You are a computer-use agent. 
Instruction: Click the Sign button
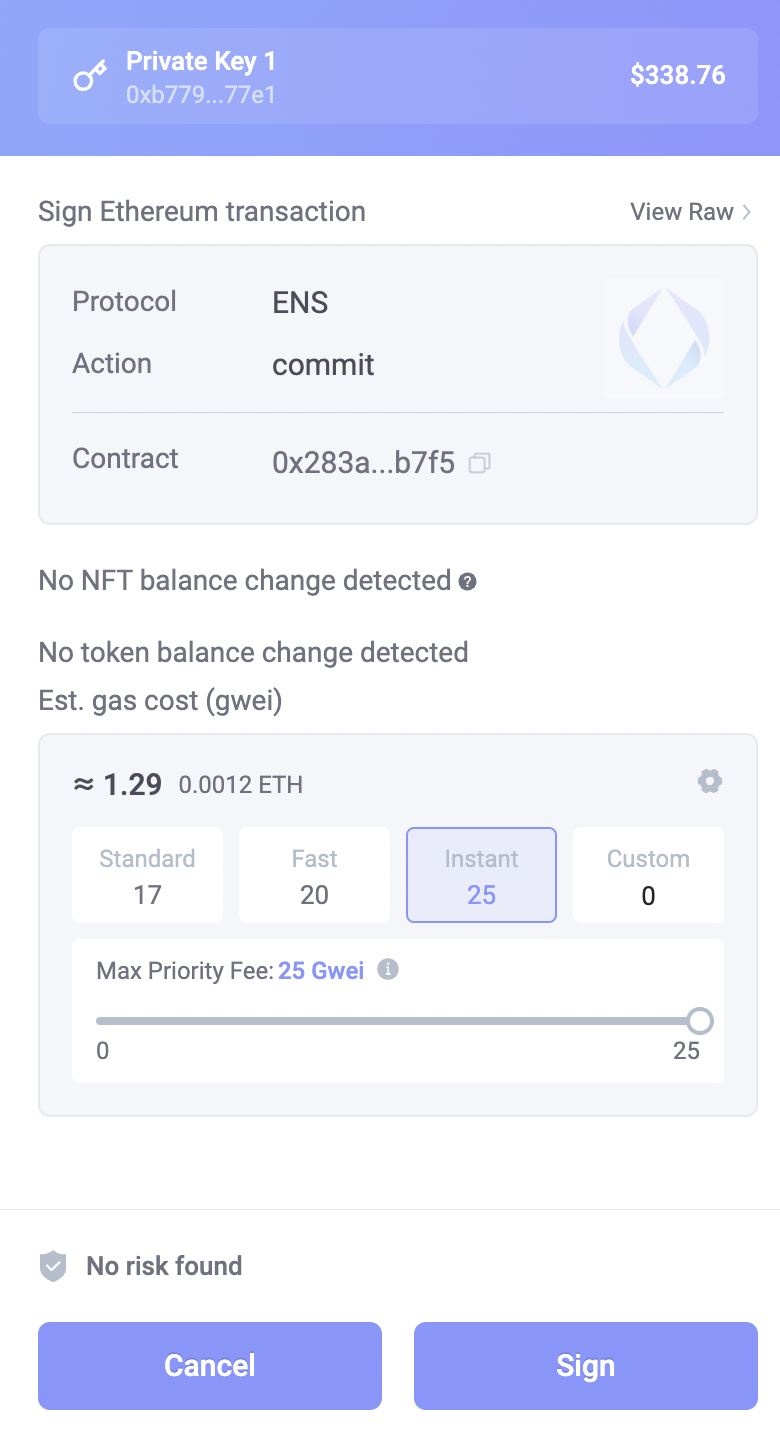(585, 1366)
